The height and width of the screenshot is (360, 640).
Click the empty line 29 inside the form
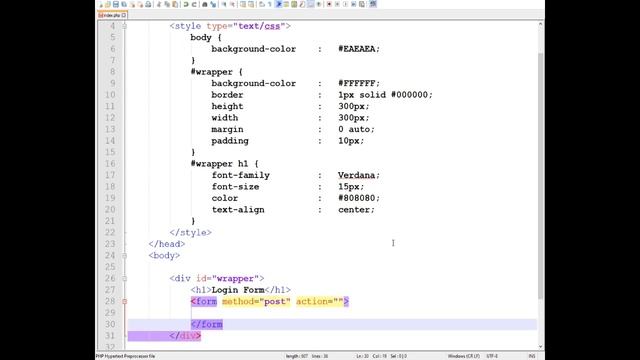[x=331, y=313]
